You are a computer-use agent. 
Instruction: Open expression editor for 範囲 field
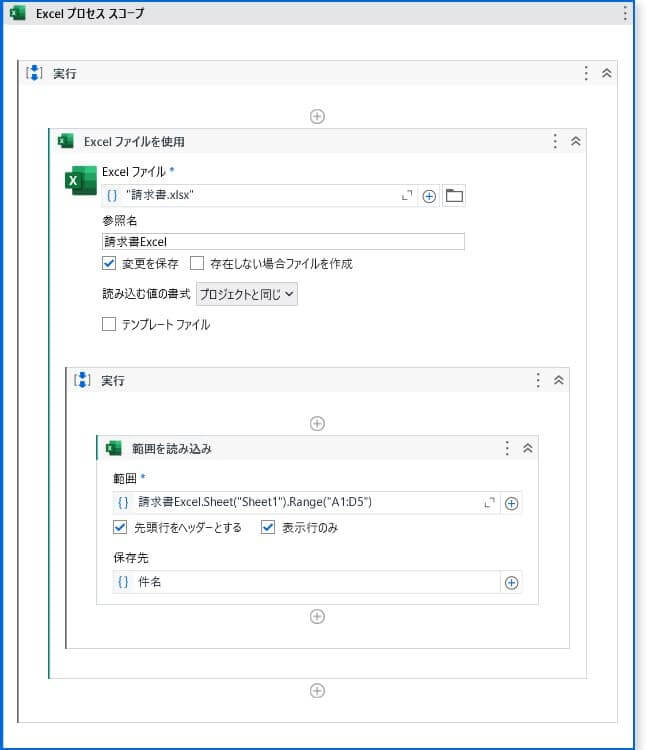pyautogui.click(x=489, y=503)
